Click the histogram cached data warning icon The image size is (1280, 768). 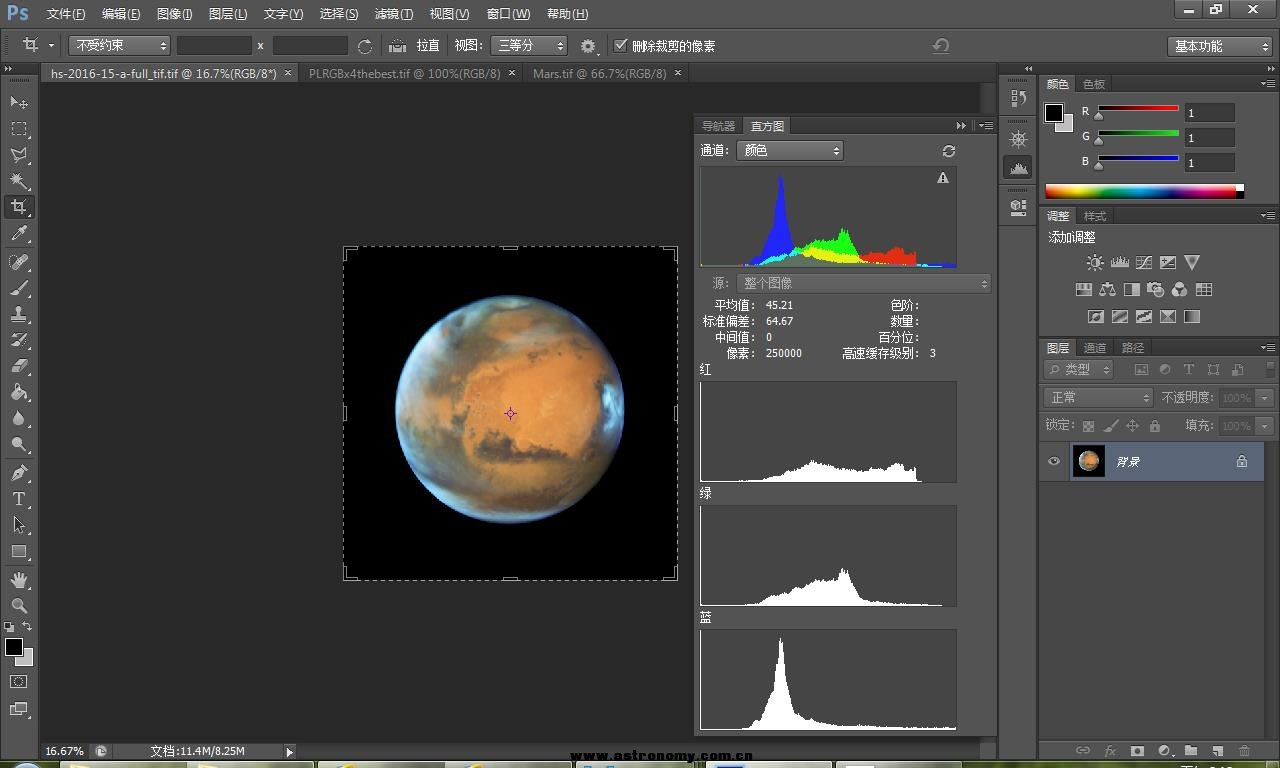[x=942, y=178]
